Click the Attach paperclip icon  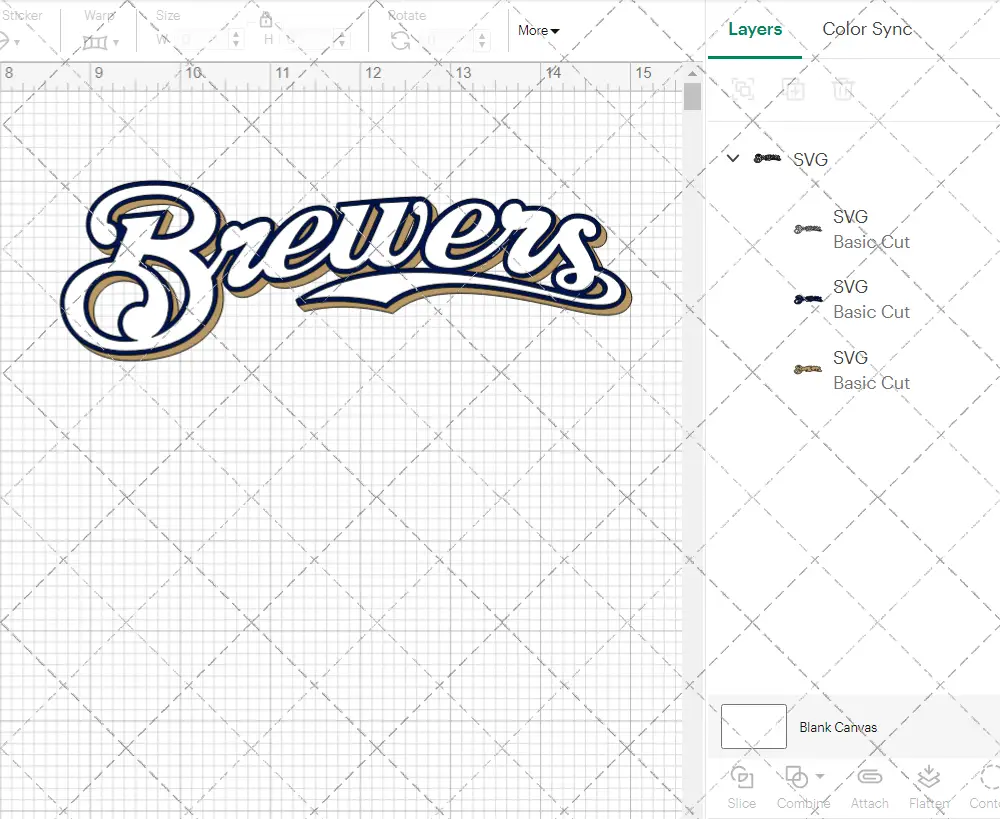pos(869,777)
